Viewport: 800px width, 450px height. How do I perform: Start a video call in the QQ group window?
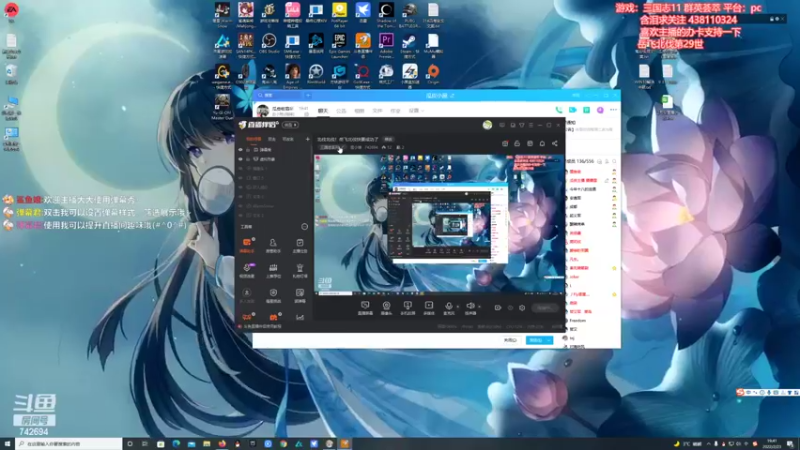tap(572, 110)
